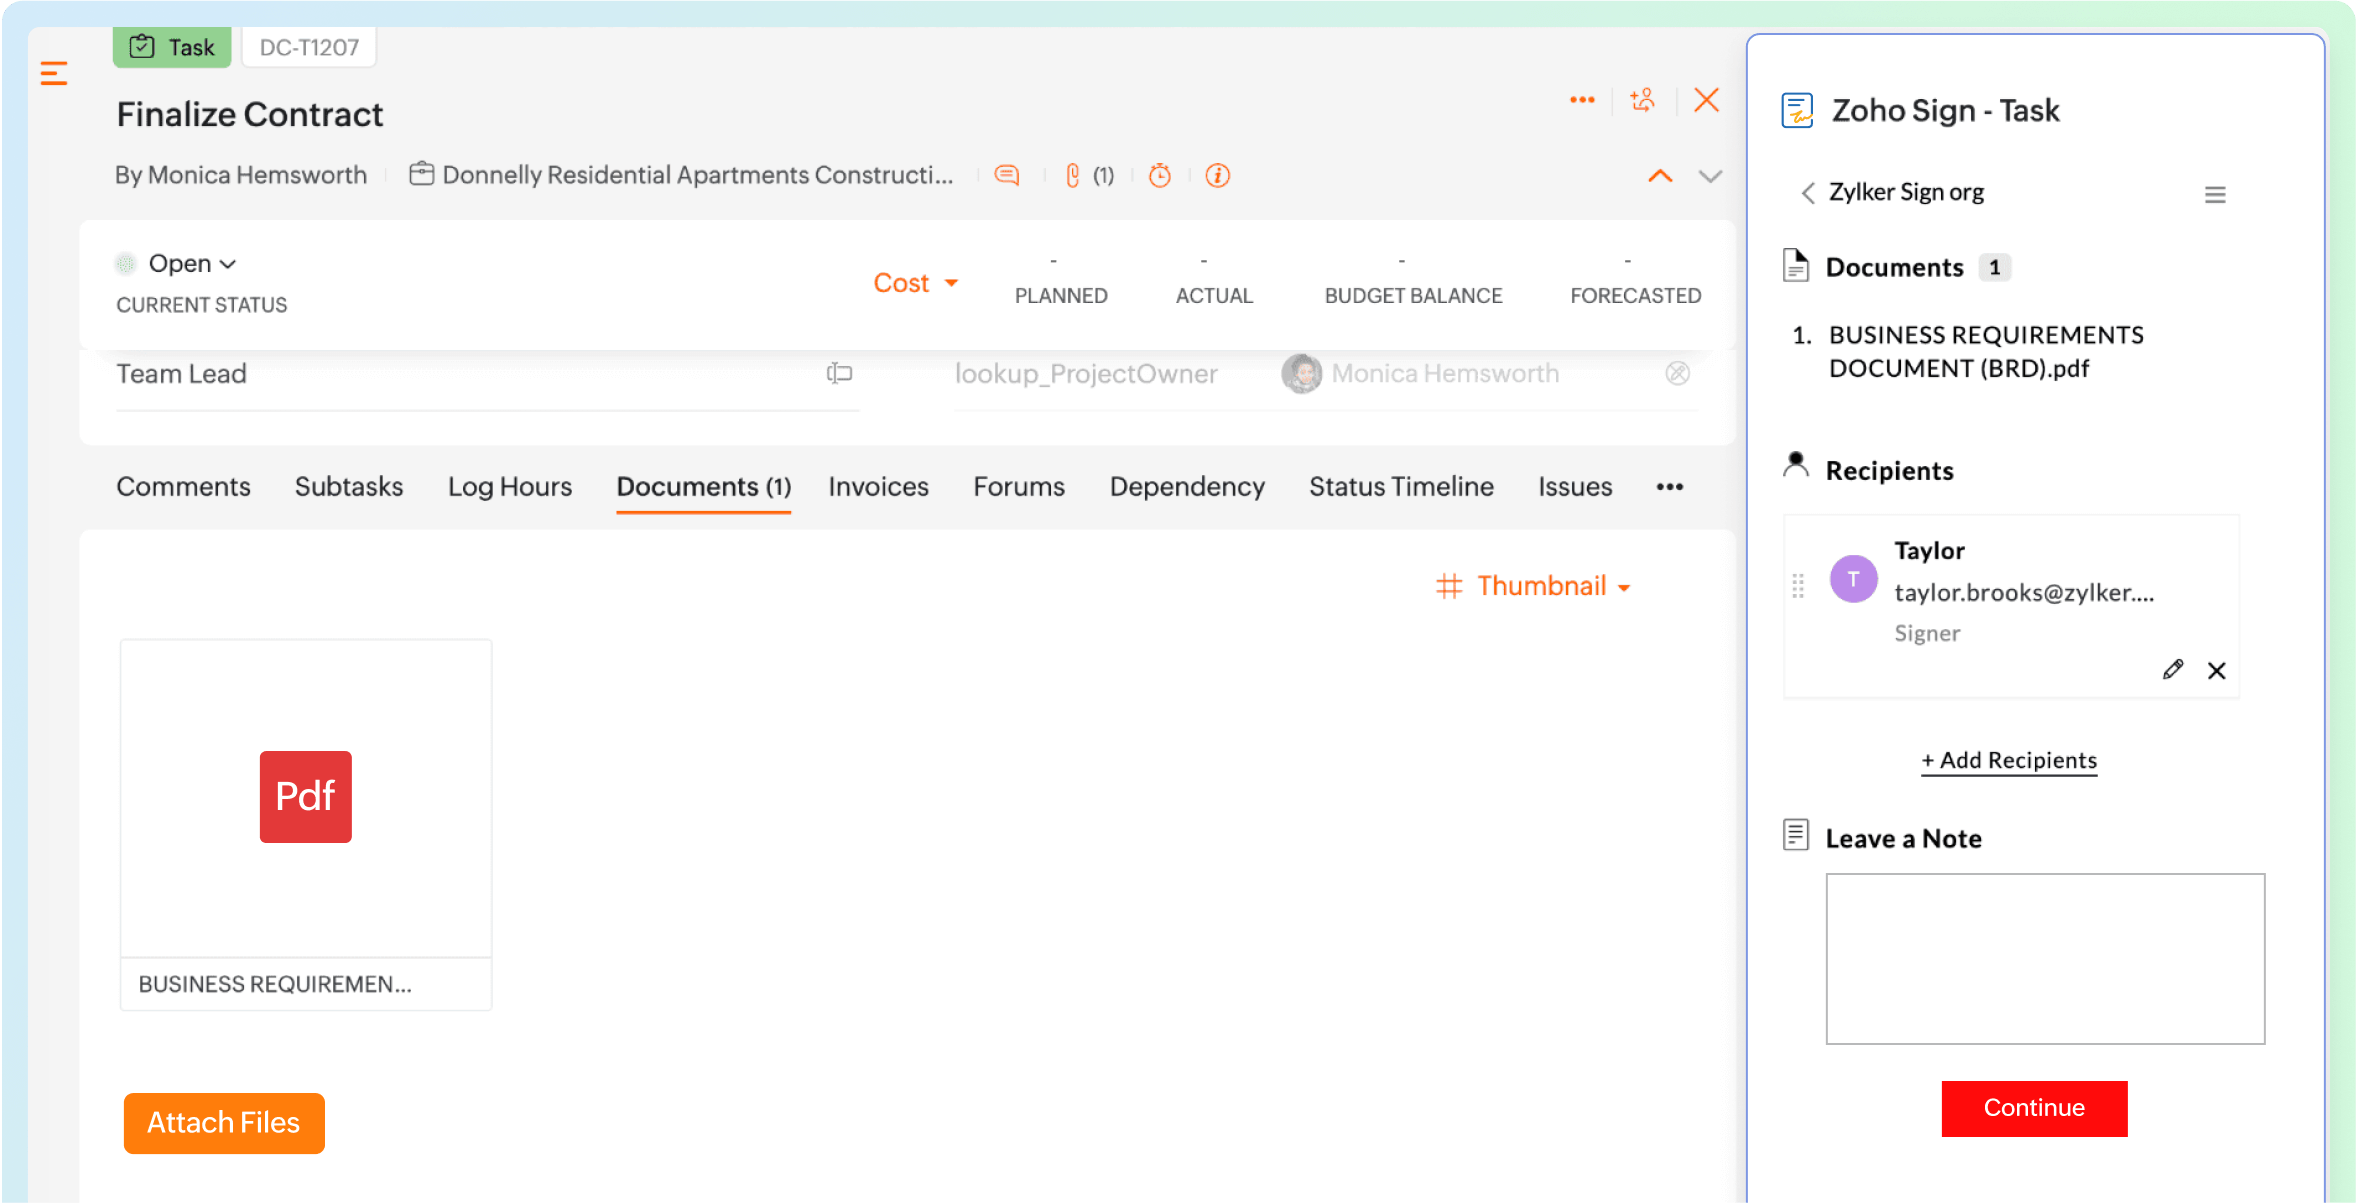Click the Attach Files button

224,1123
